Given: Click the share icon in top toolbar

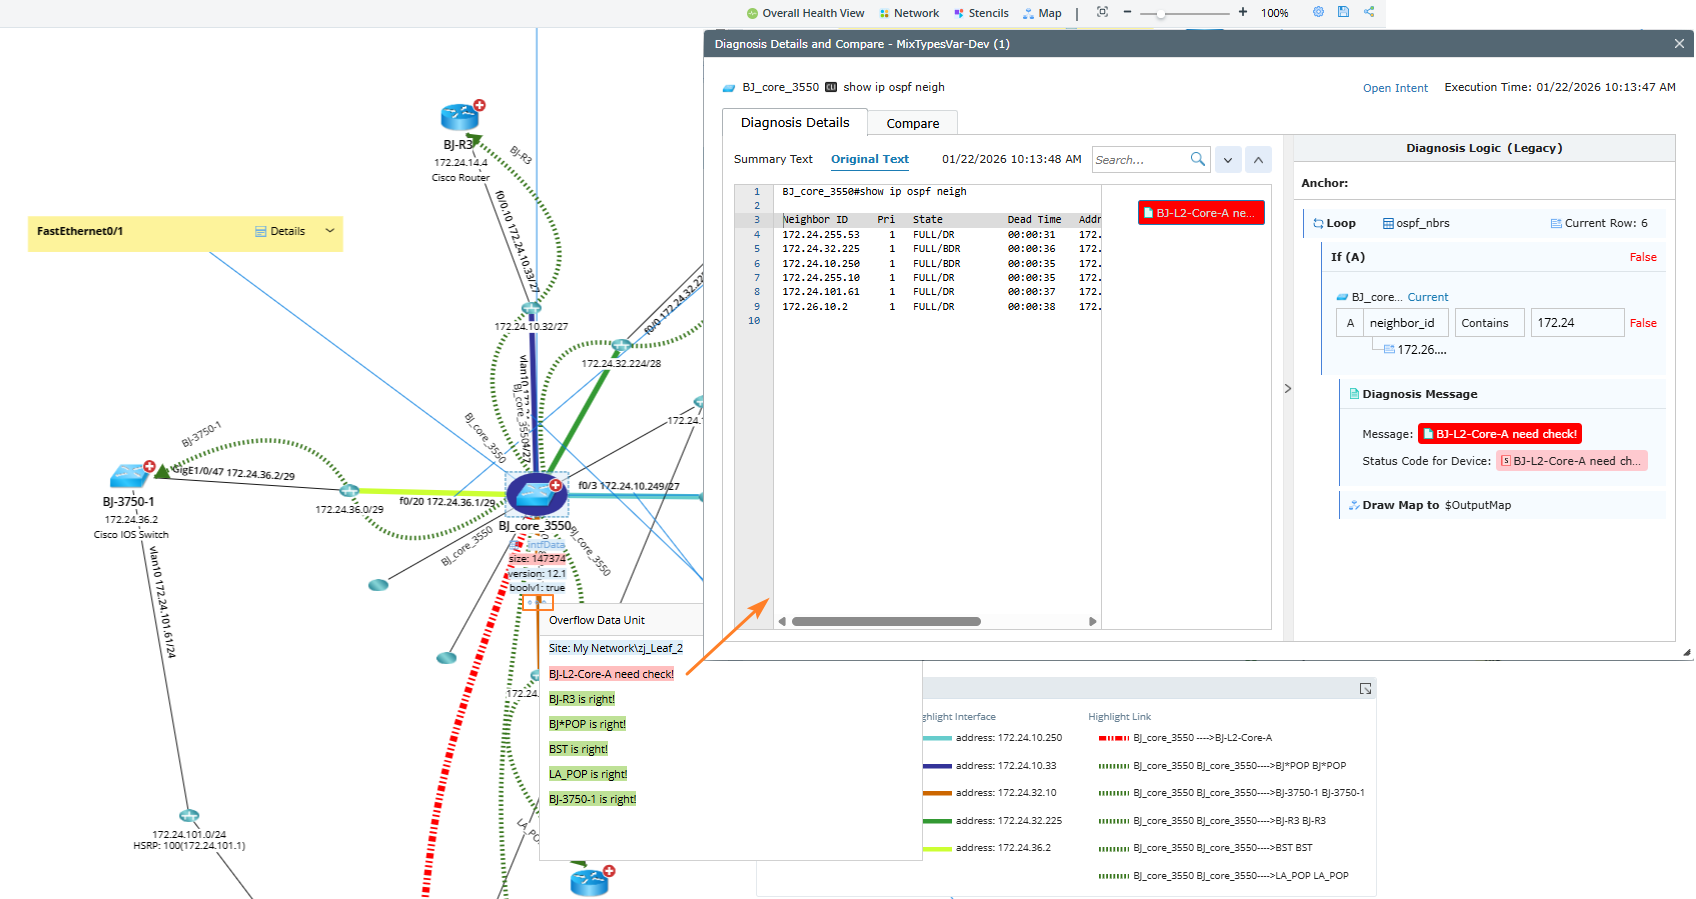Looking at the screenshot, I should click(x=1369, y=12).
